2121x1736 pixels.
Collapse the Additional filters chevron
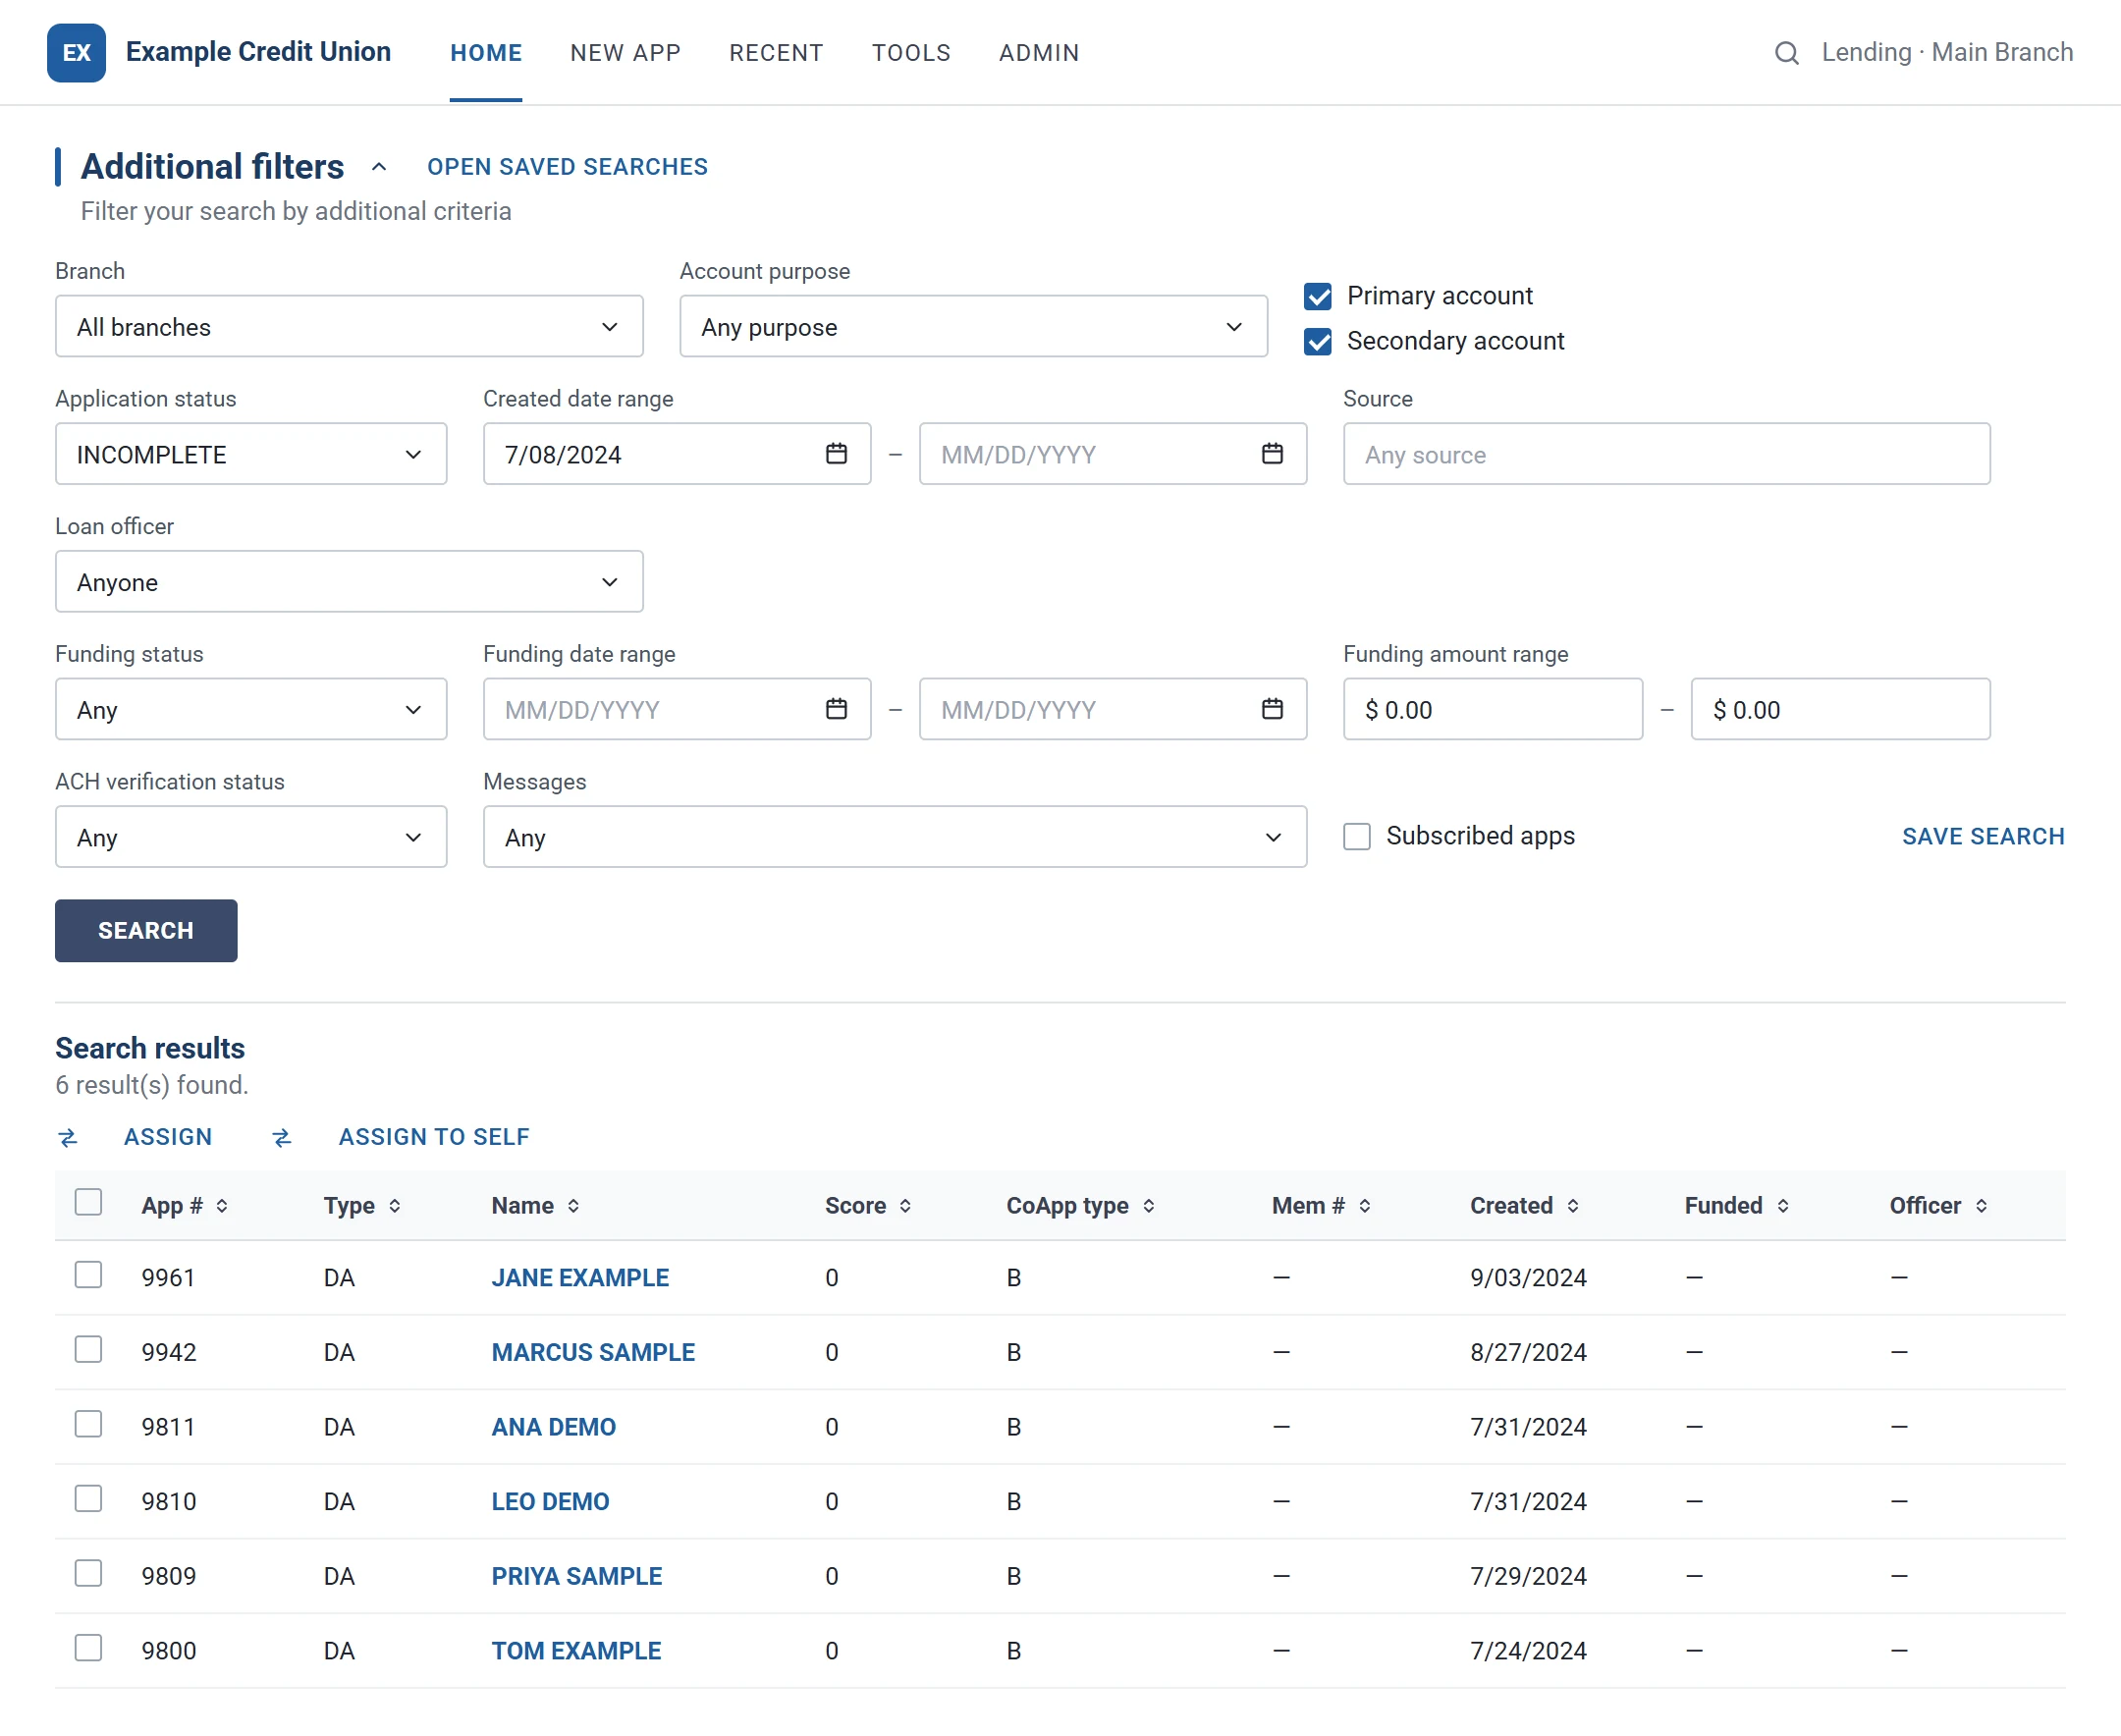[x=378, y=167]
